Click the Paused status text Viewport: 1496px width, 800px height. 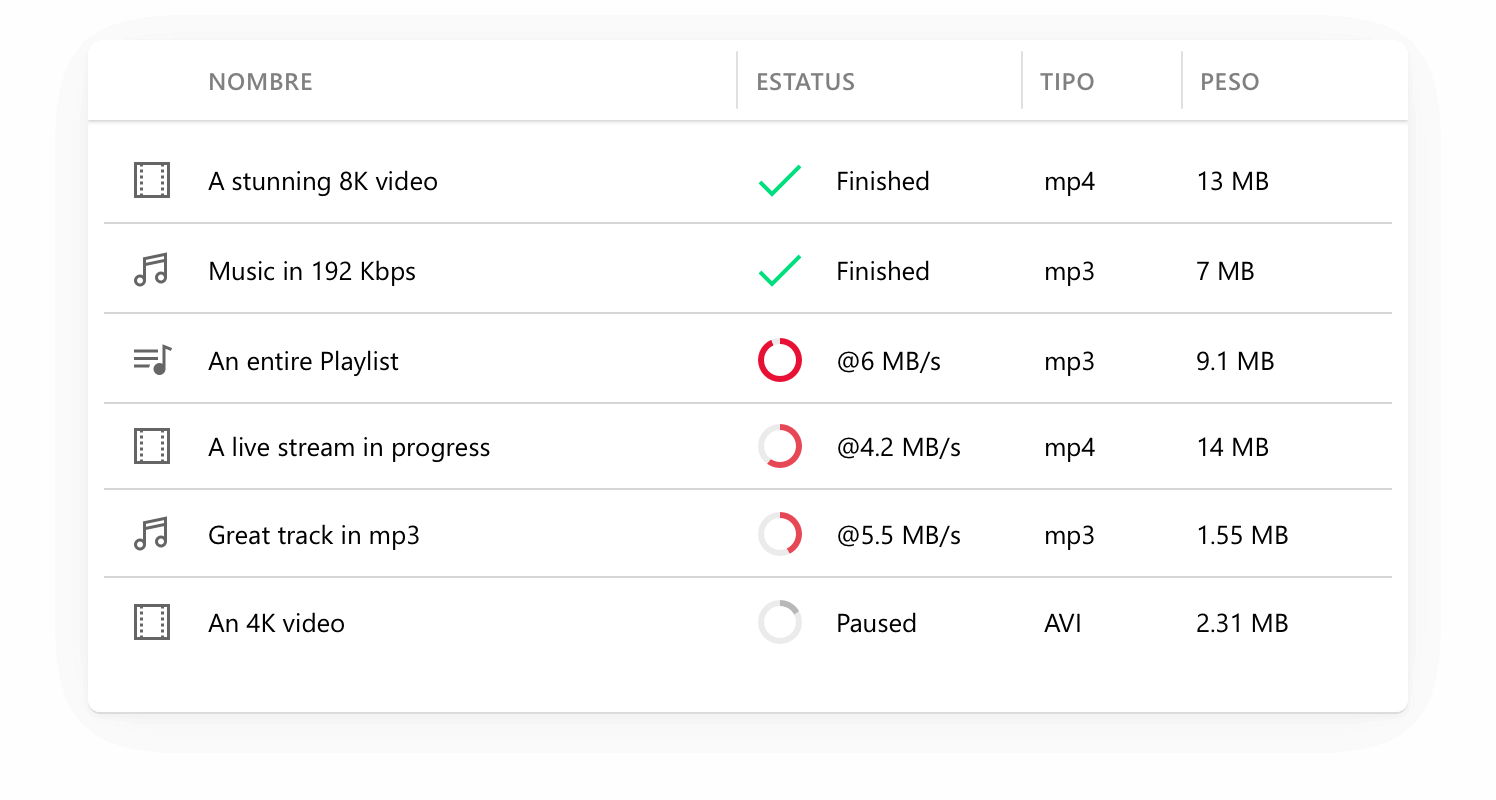tap(876, 624)
